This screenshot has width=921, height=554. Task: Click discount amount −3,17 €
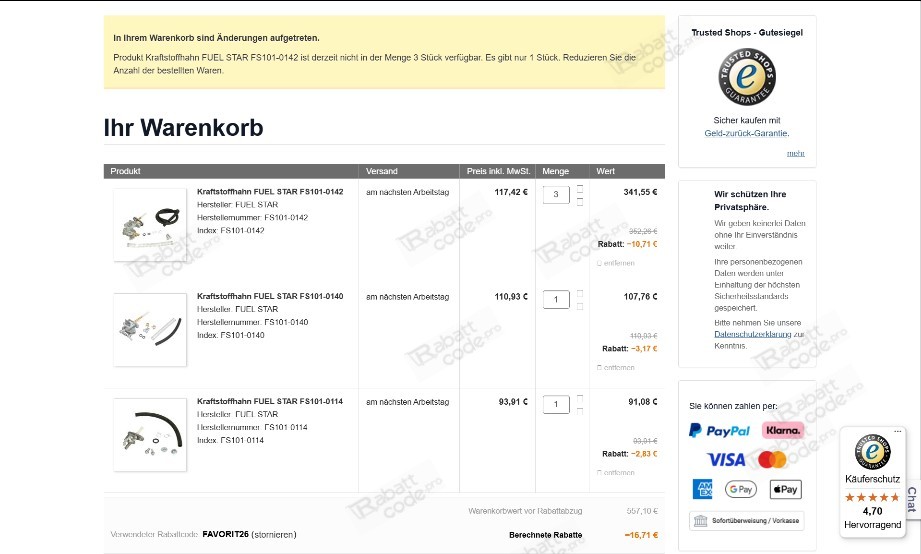(x=644, y=348)
